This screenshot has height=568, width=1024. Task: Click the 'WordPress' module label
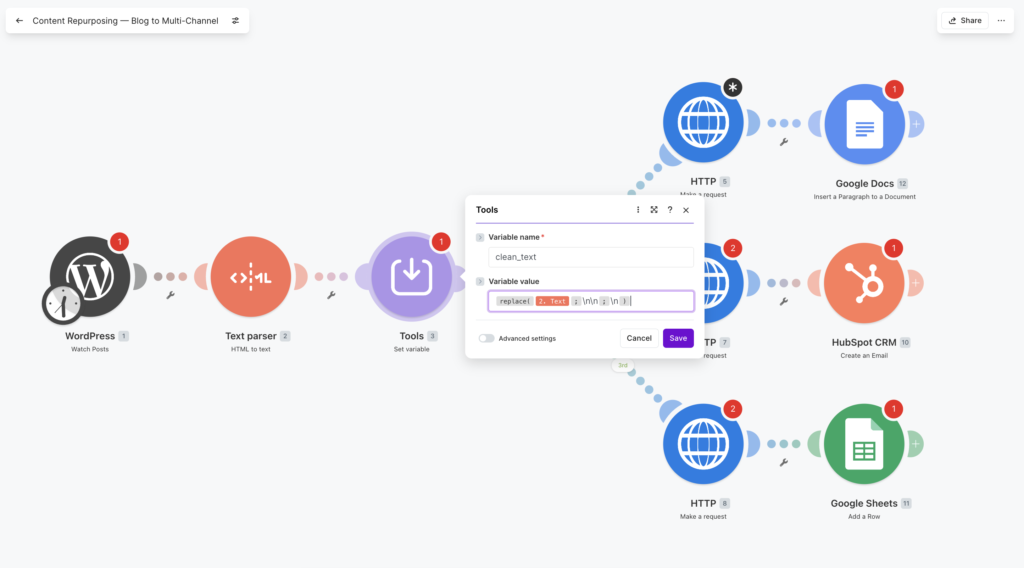pyautogui.click(x=90, y=336)
